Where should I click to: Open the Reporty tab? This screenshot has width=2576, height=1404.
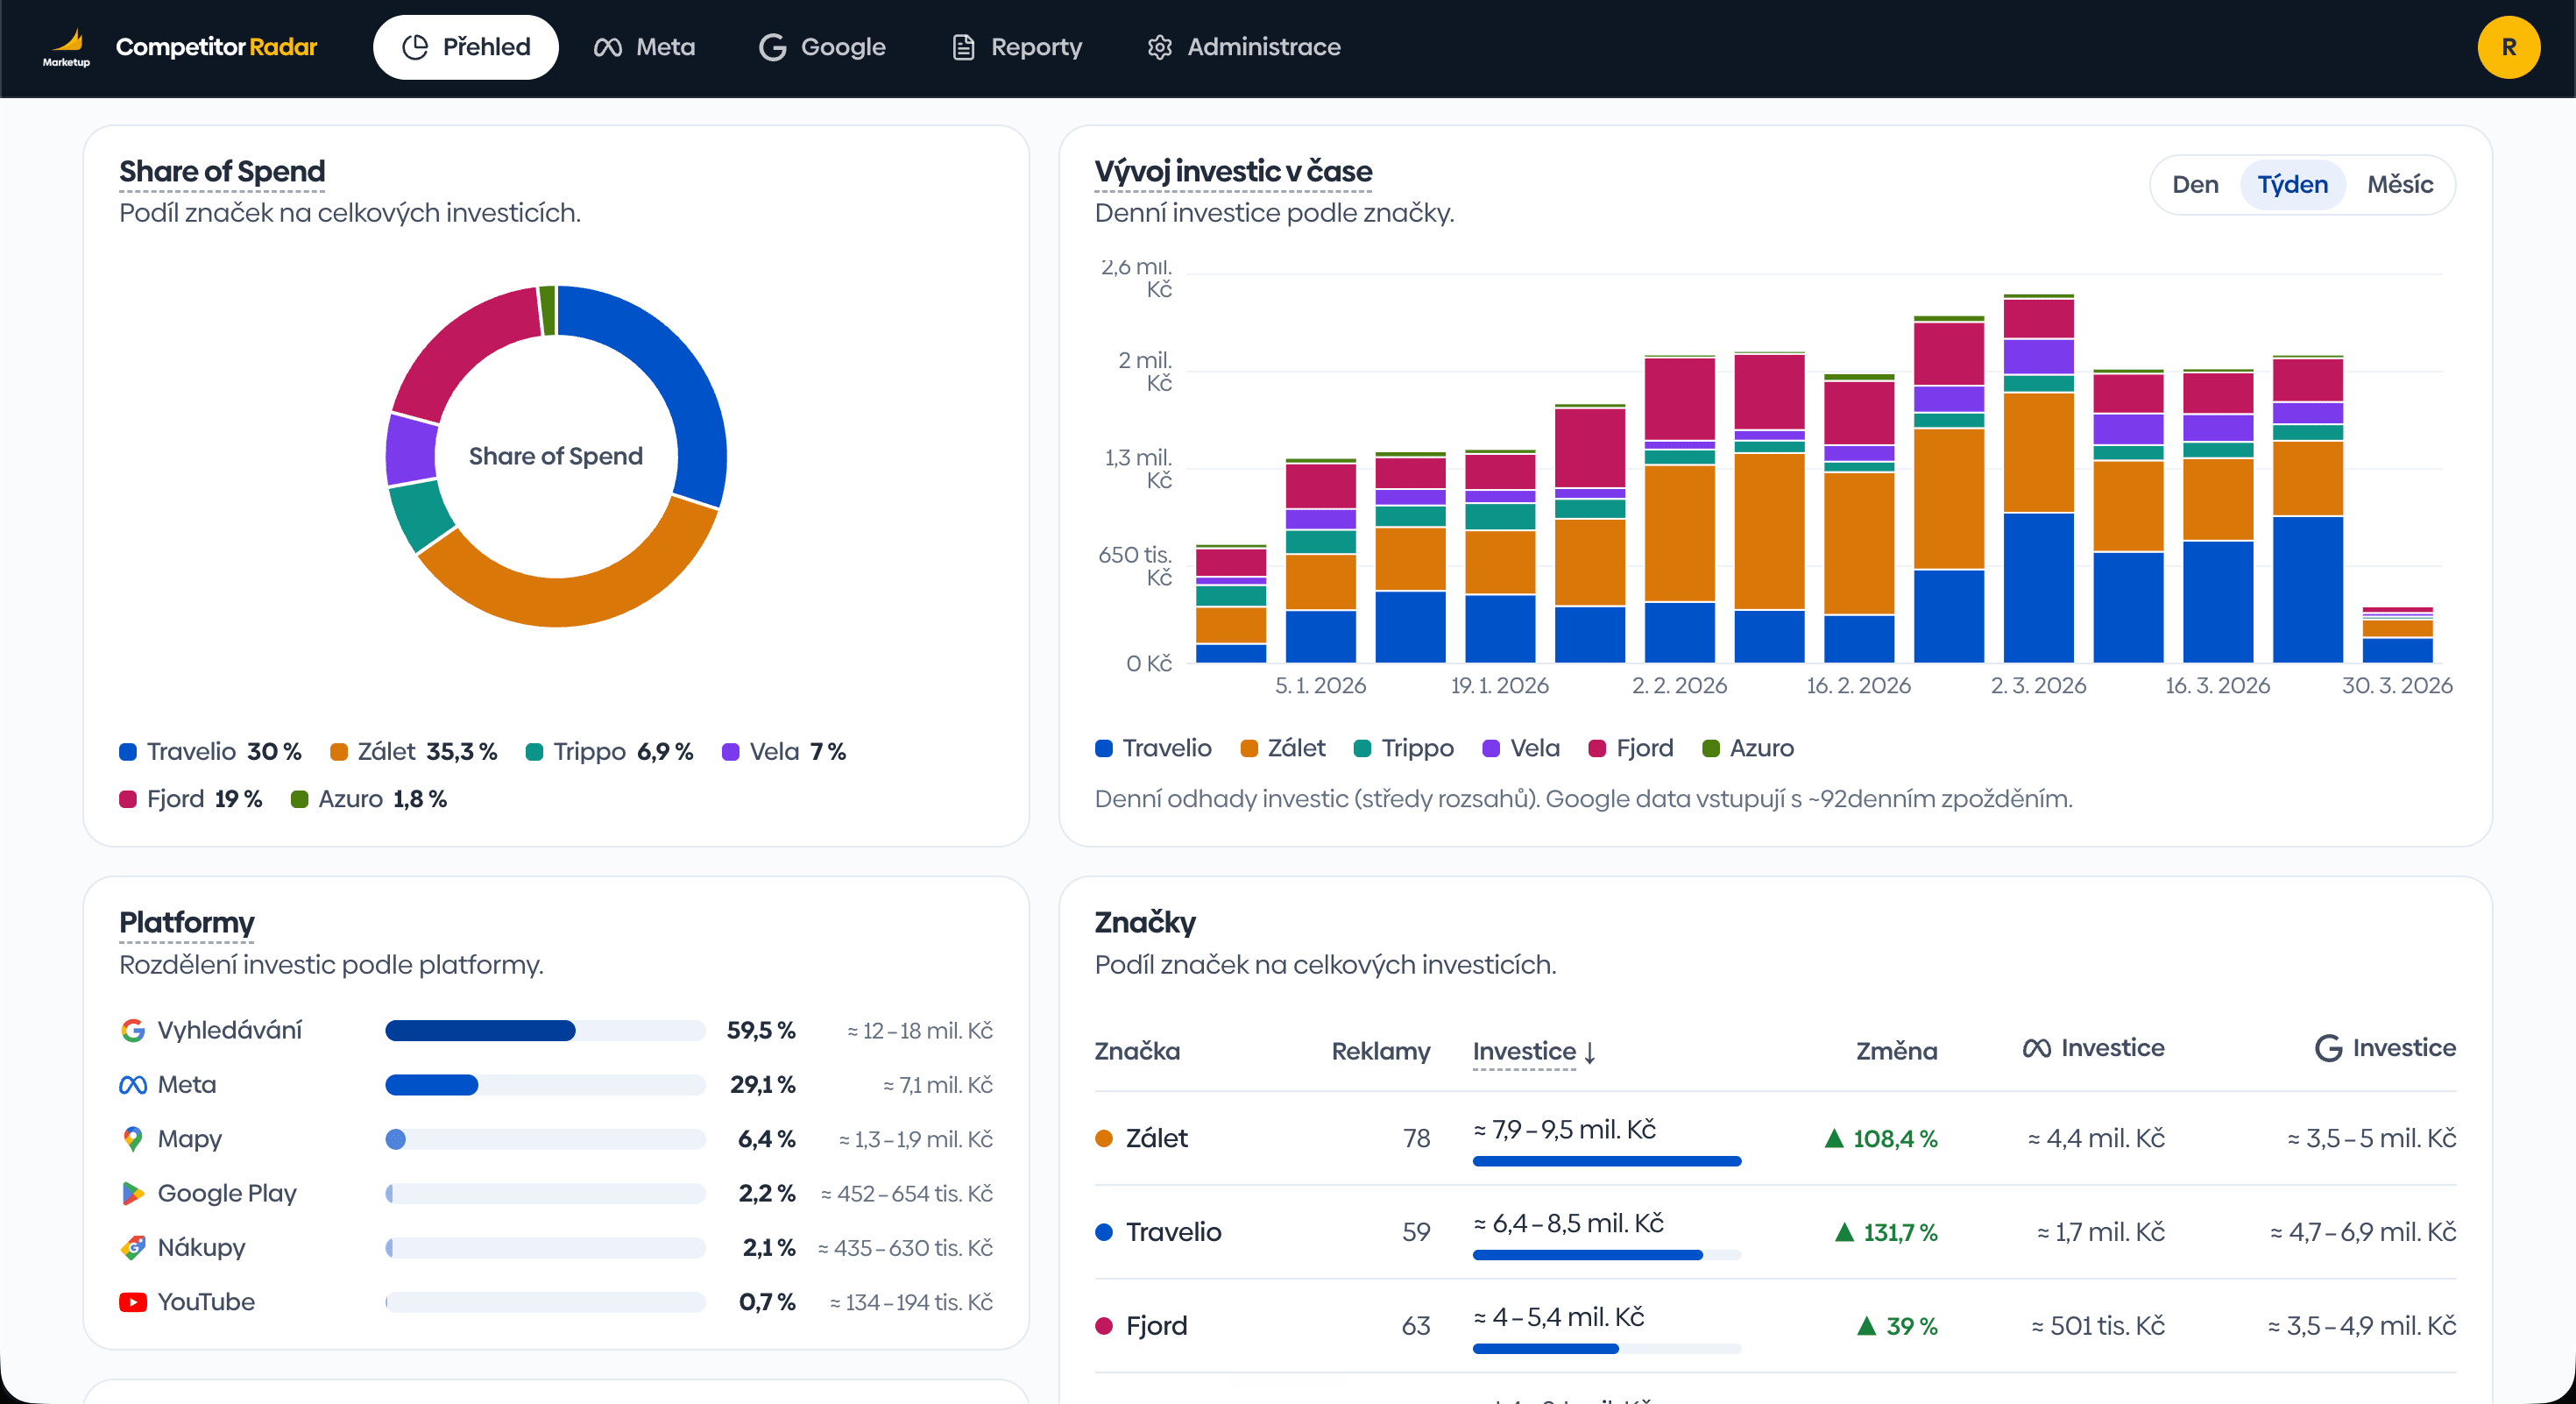coord(1017,47)
